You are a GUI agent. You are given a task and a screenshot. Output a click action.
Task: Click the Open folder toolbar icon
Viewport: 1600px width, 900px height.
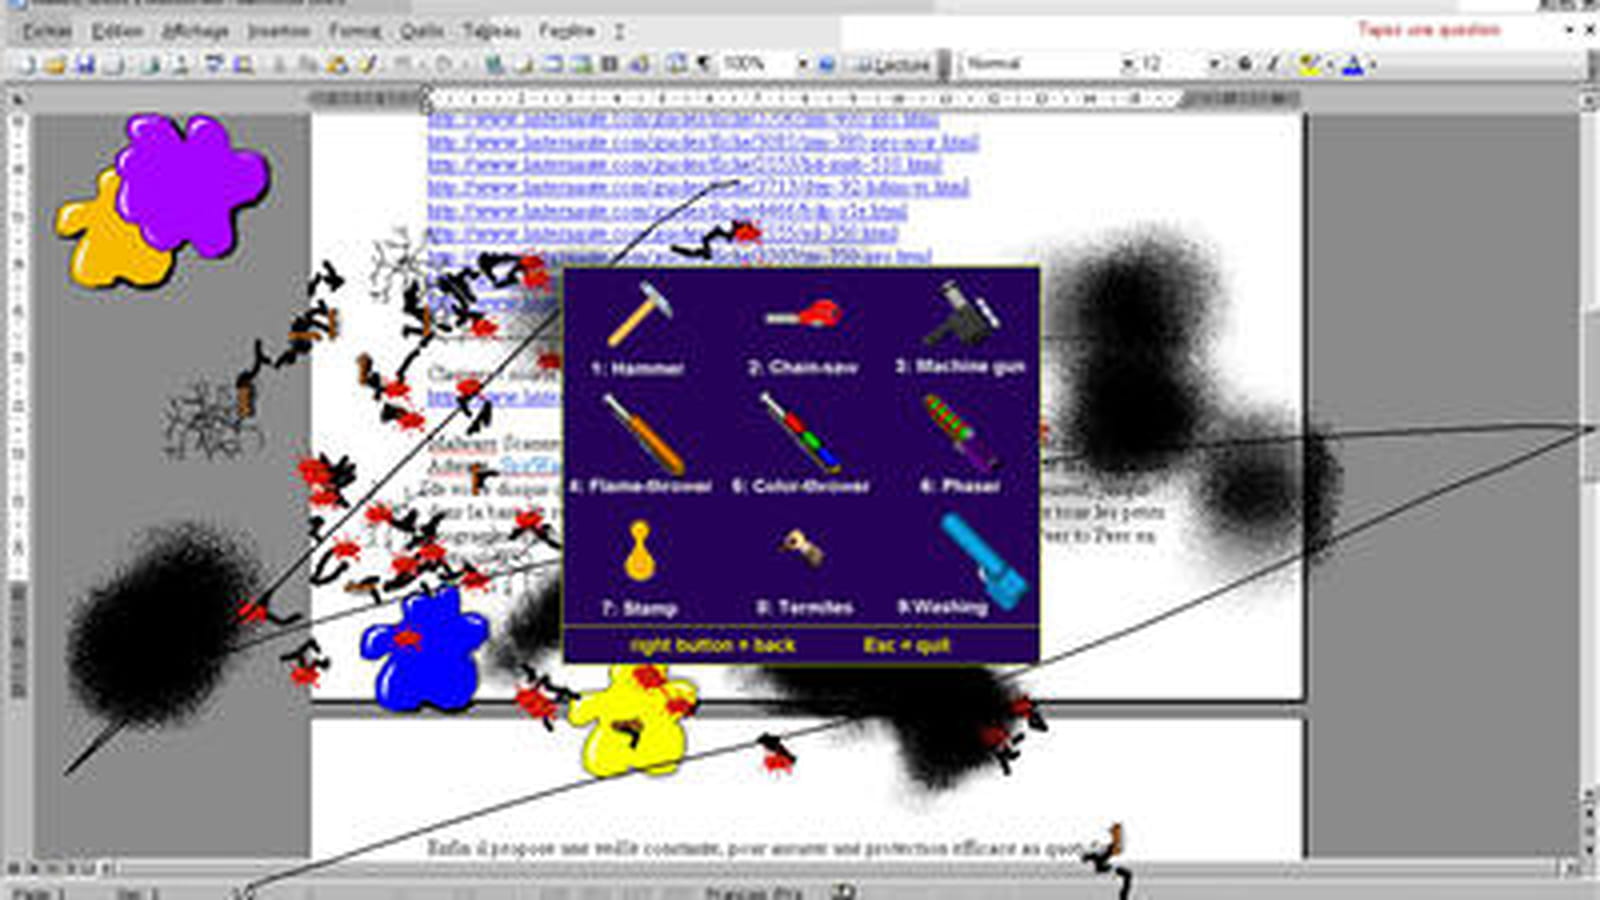tap(55, 65)
